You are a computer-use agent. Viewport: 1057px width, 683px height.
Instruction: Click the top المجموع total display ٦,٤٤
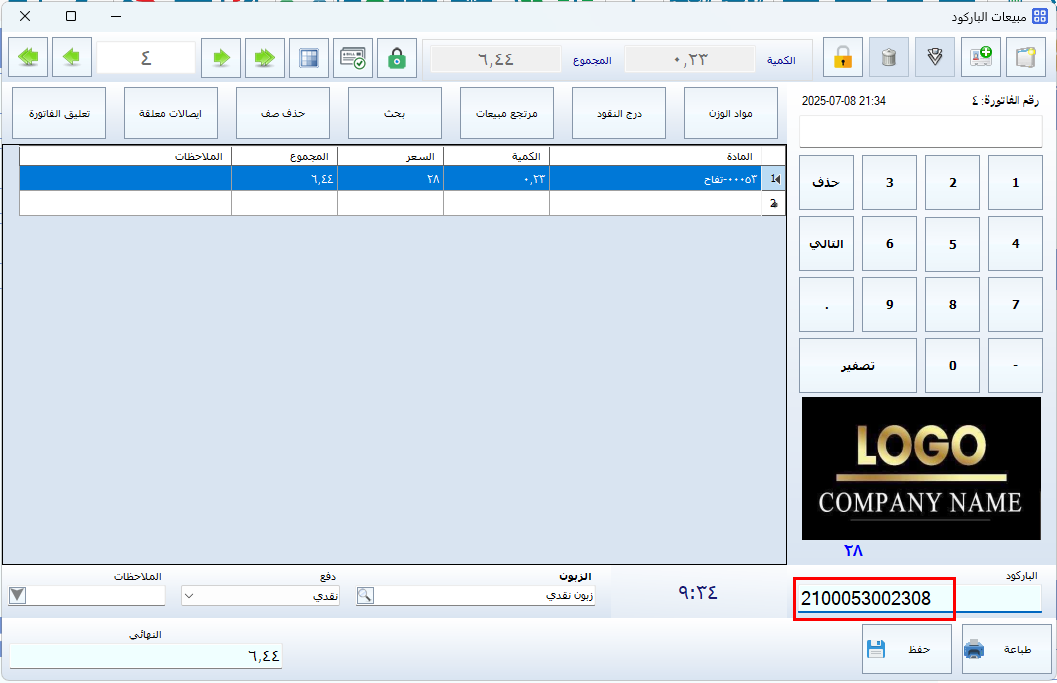(495, 59)
